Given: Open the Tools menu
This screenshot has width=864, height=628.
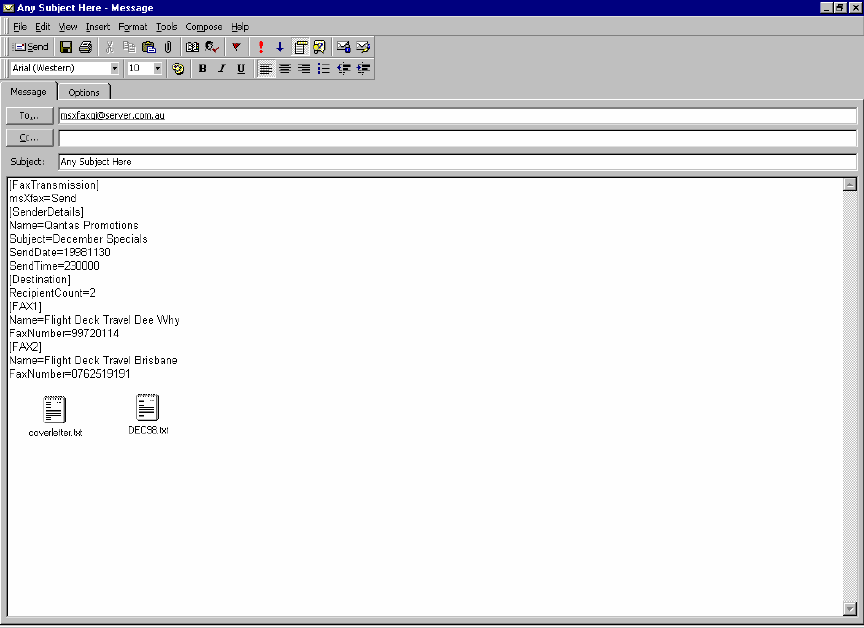Looking at the screenshot, I should [166, 26].
